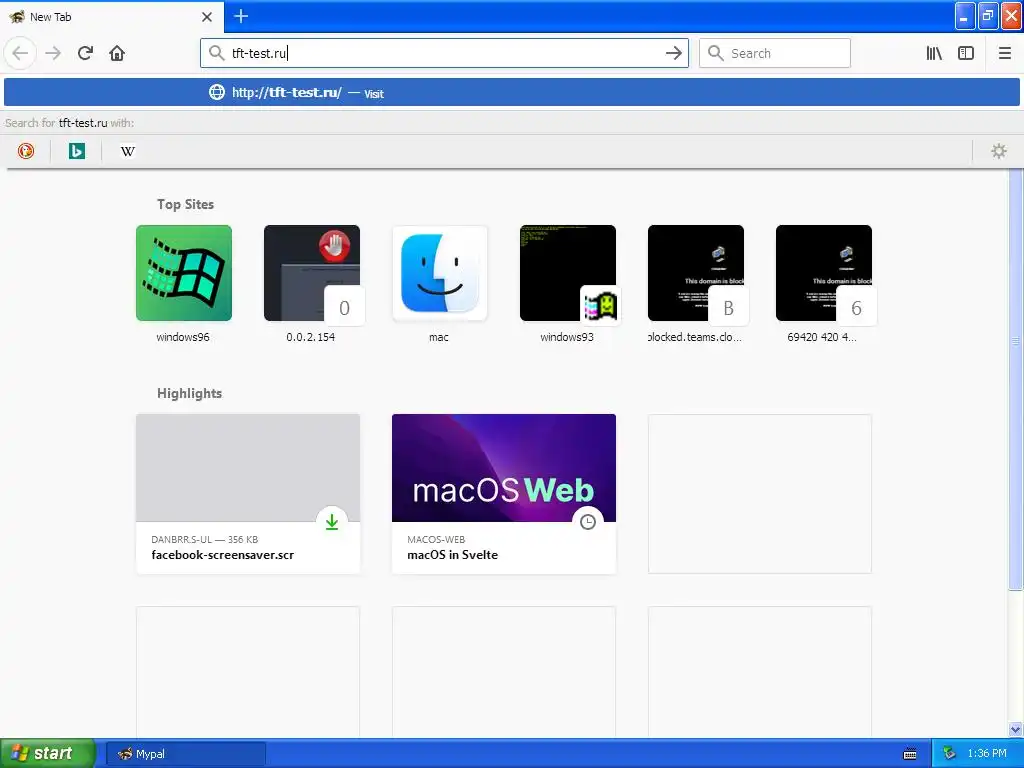1024x768 pixels.
Task: Open the on-screen keyboard tray icon
Action: (x=910, y=754)
